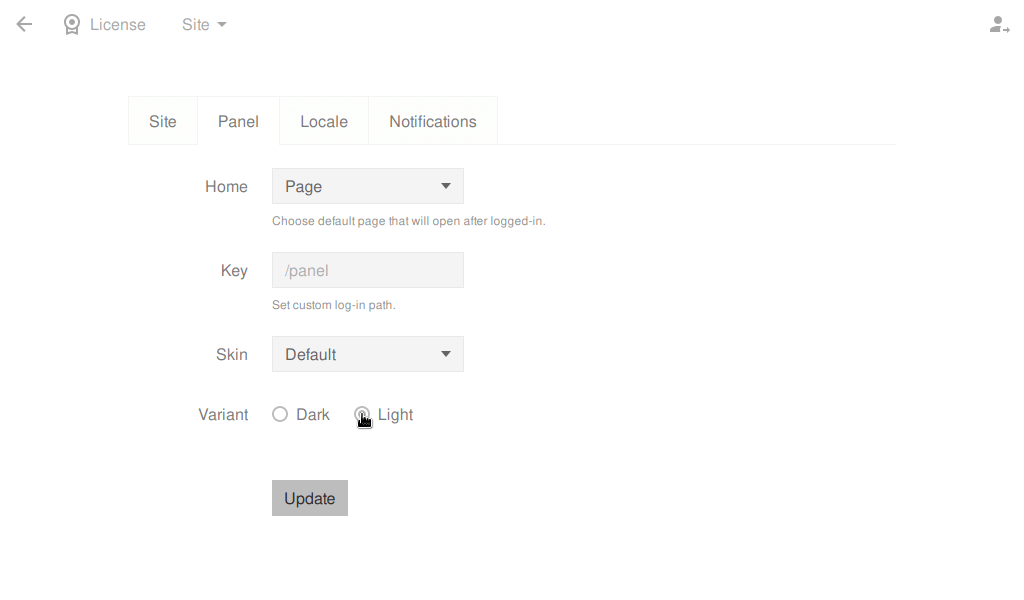The width and height of the screenshot is (1024, 600).
Task: Click the License badge icon
Action: (72, 25)
